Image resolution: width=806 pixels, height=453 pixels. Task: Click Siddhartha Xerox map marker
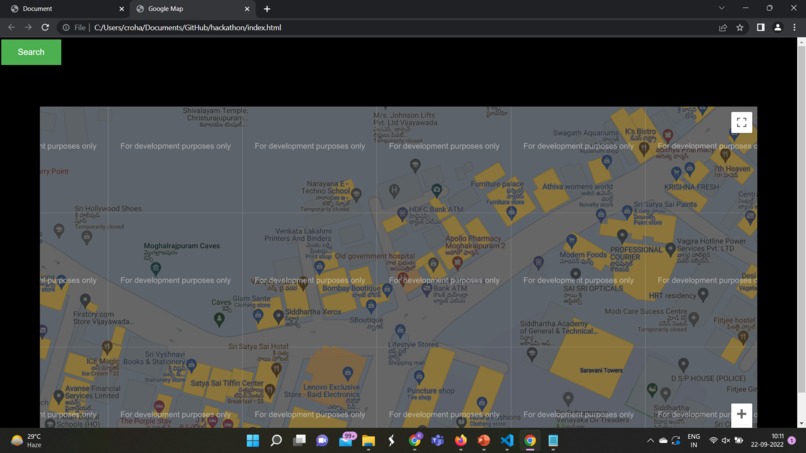click(x=278, y=317)
